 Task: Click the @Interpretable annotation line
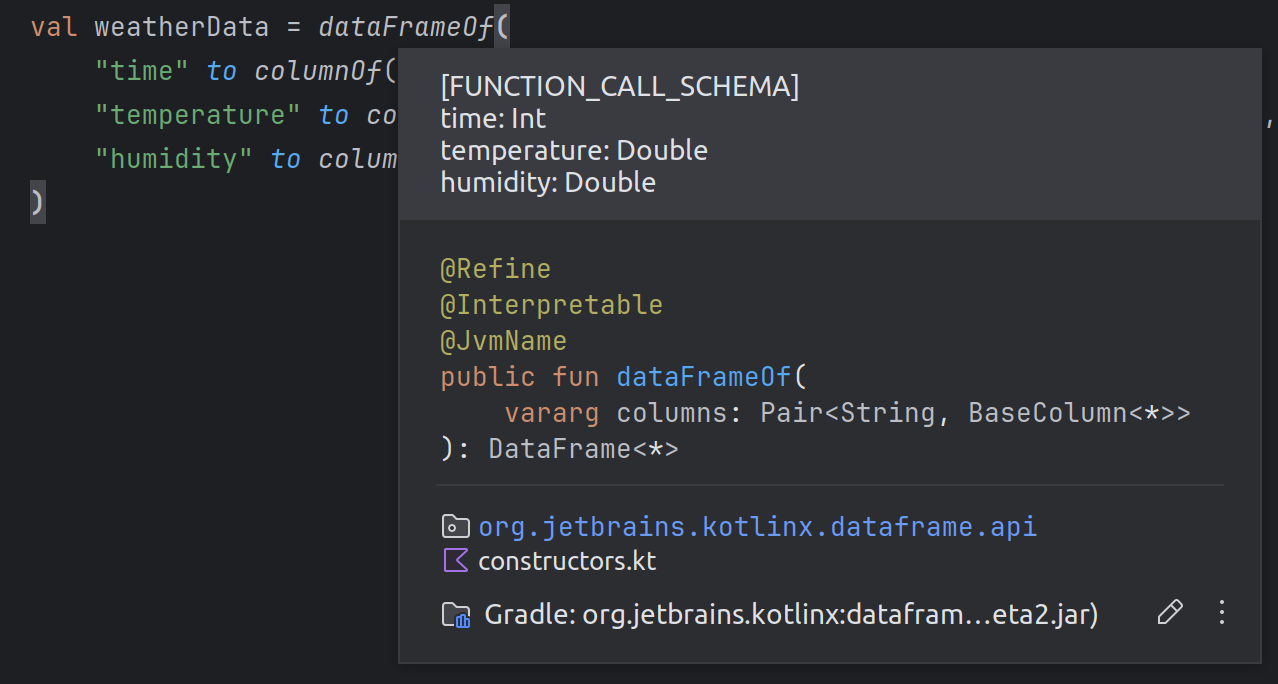click(551, 304)
